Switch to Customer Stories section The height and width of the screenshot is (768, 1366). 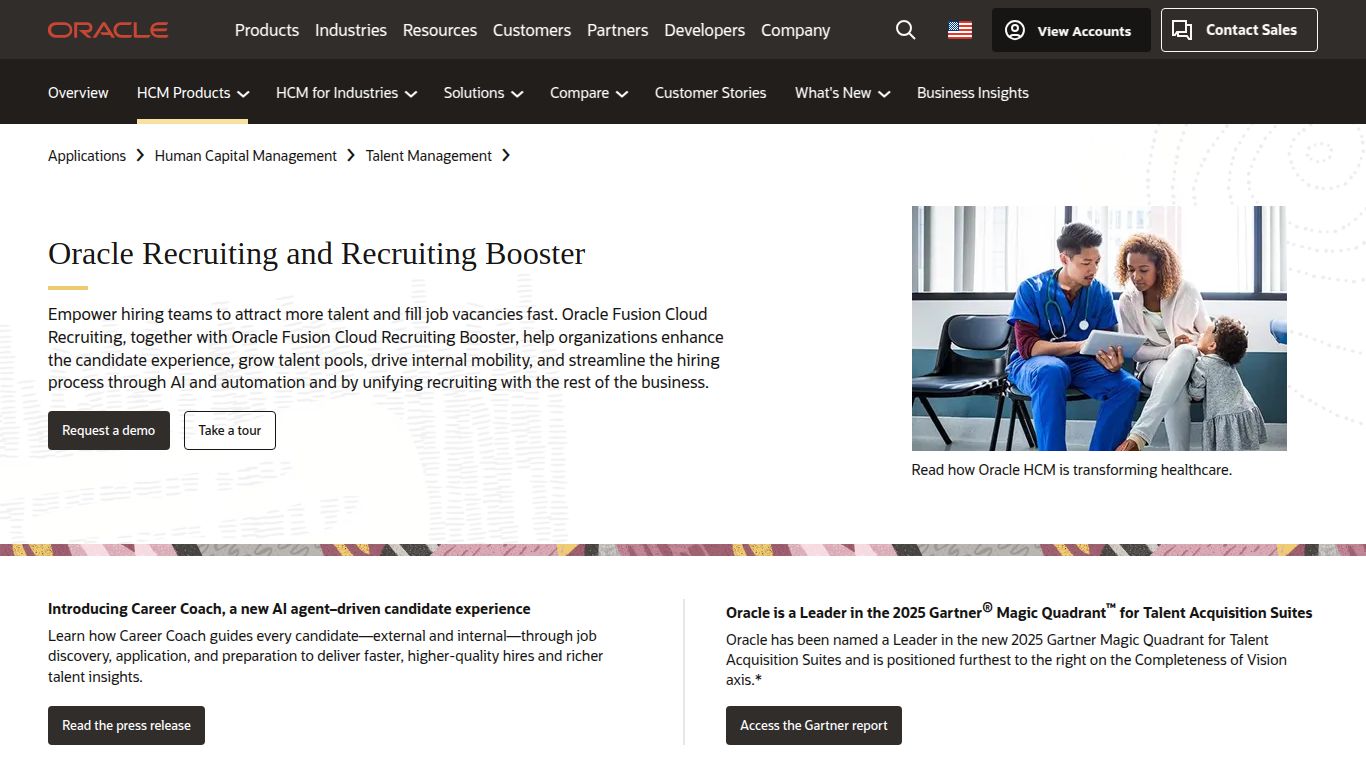point(710,92)
